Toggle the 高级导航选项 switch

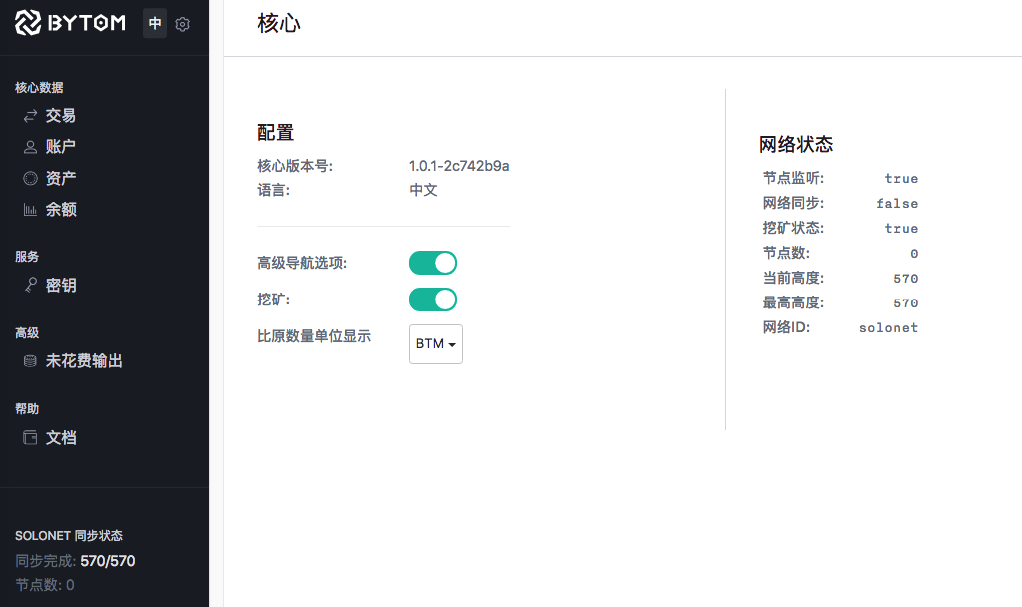[433, 262]
